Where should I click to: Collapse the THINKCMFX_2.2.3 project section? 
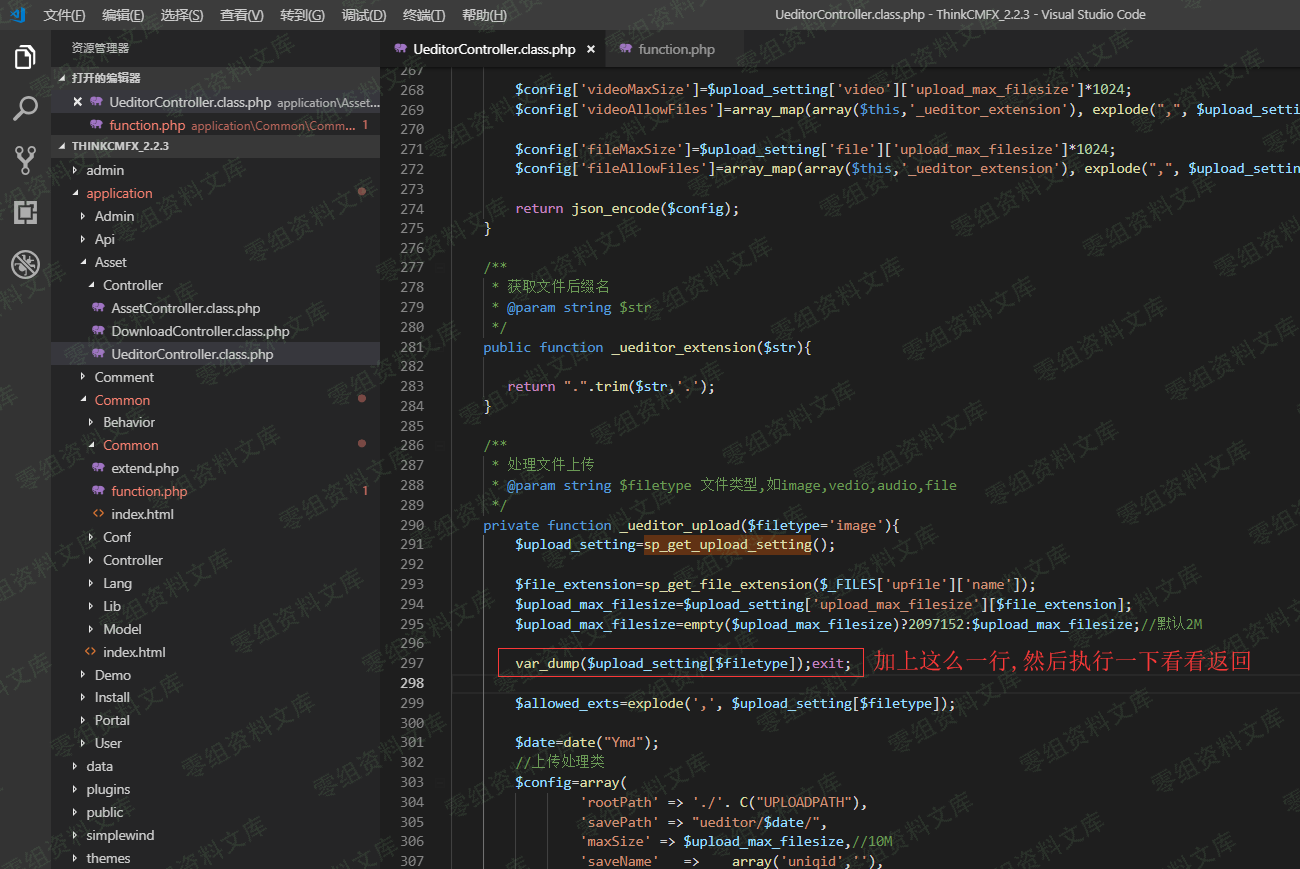coord(120,146)
